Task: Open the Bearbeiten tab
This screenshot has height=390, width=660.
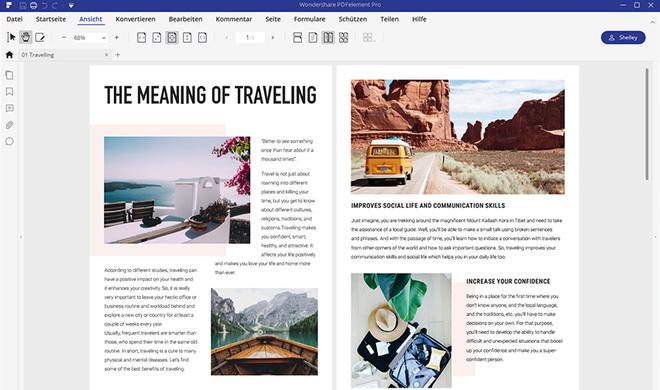Action: pos(186,19)
